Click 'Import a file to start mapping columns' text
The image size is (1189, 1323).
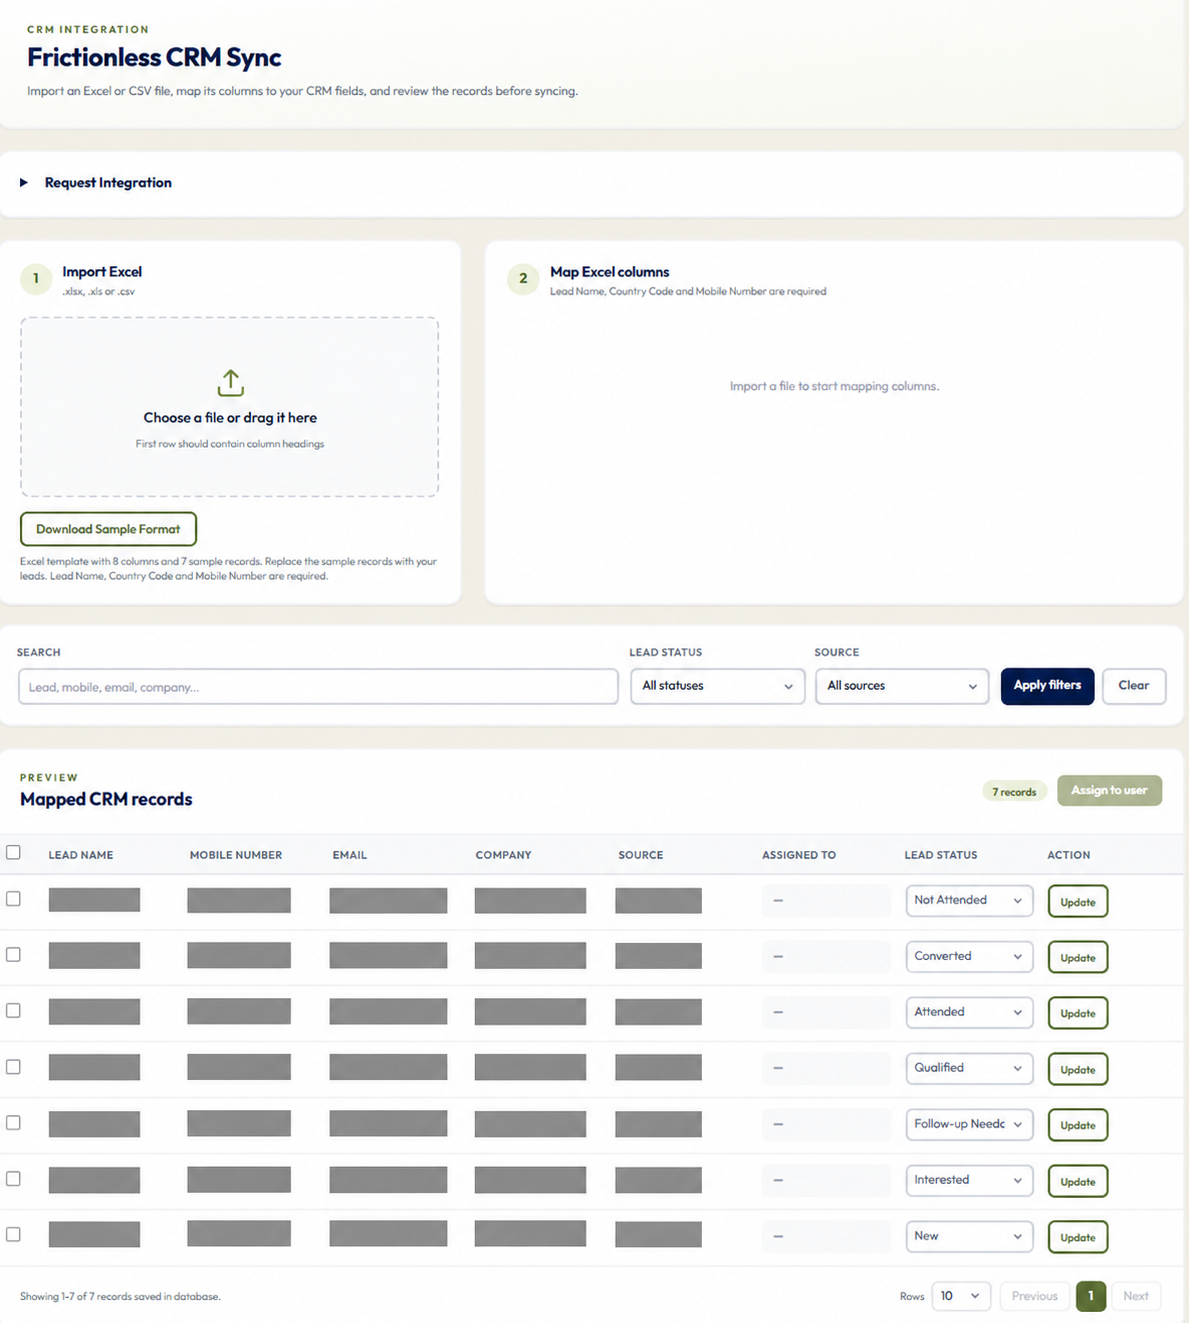[x=835, y=386]
